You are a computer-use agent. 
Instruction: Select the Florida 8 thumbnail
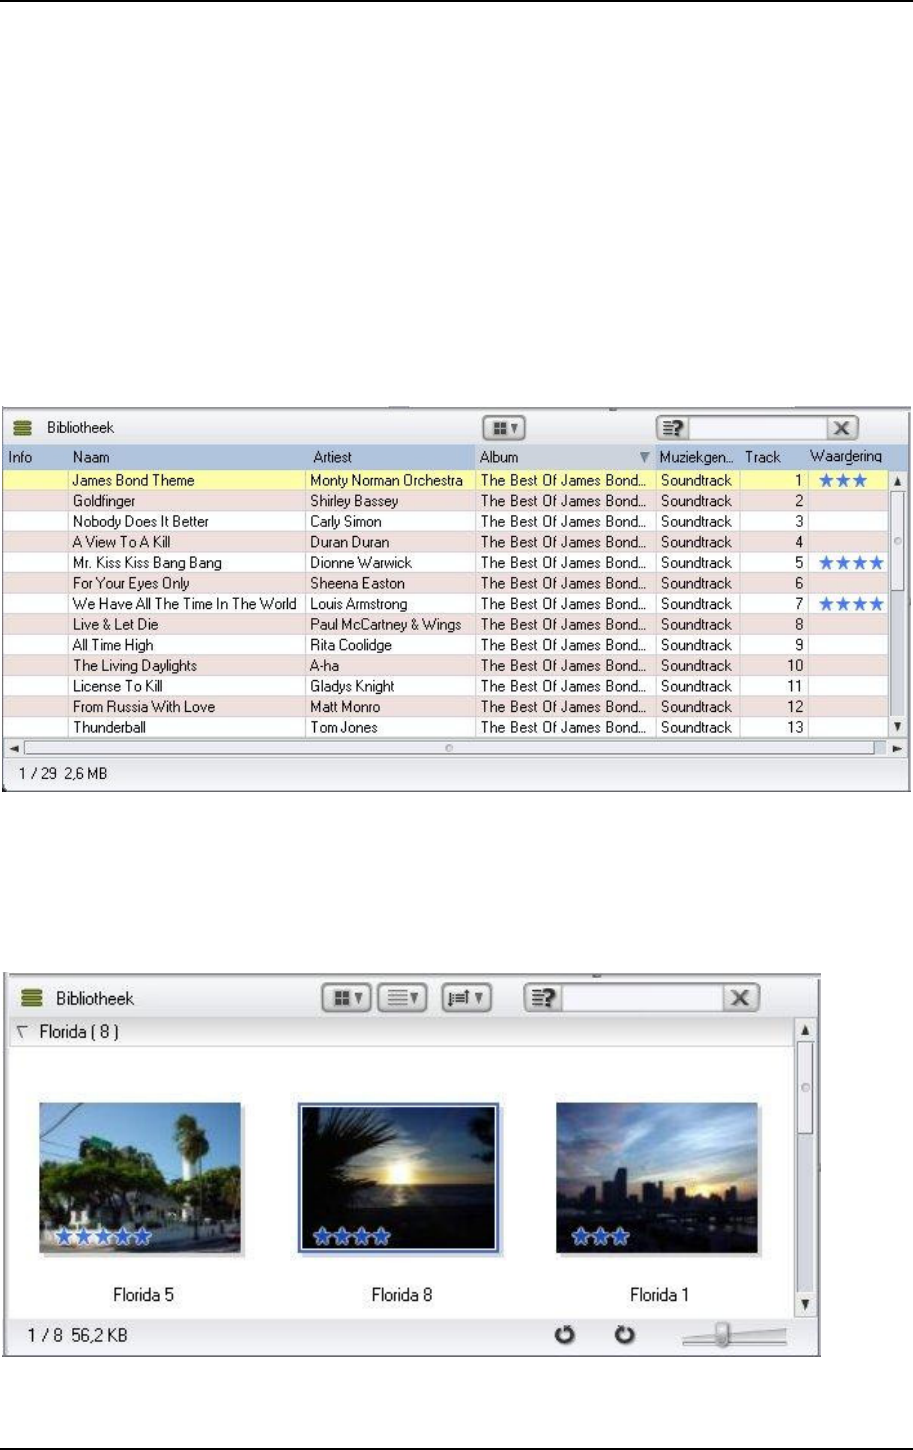coord(398,1178)
